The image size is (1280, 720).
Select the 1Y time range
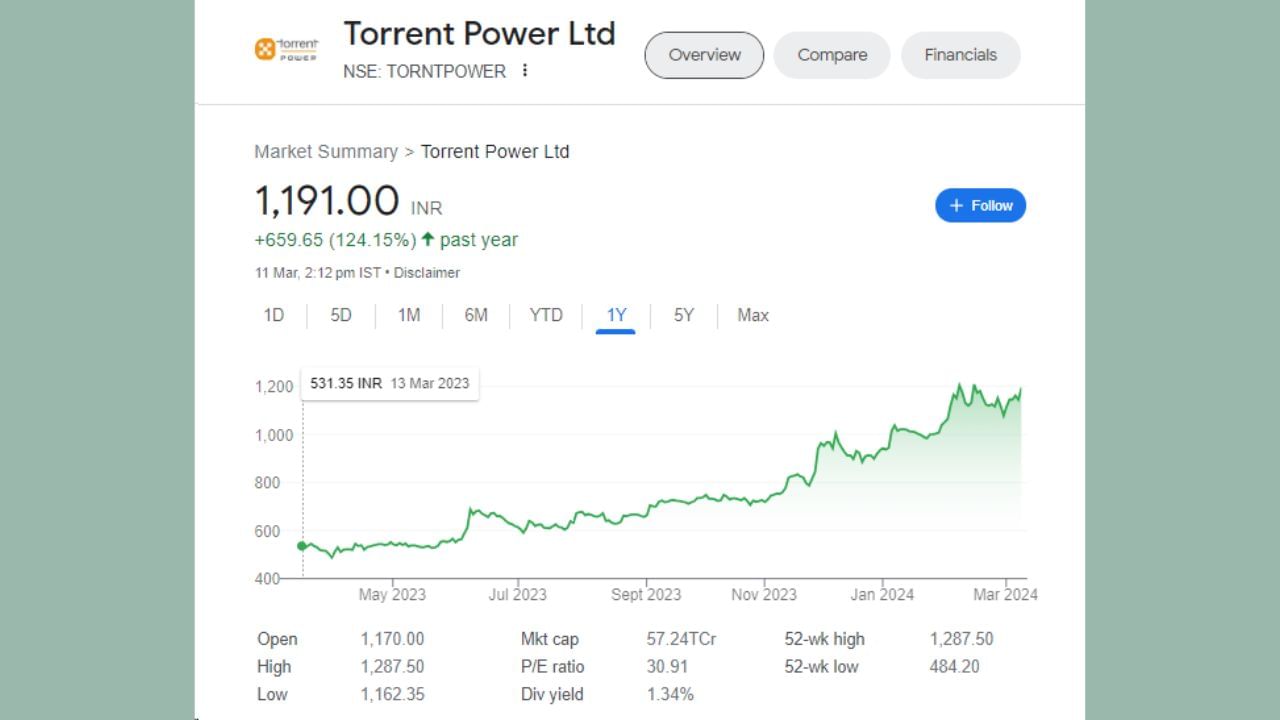pos(616,315)
